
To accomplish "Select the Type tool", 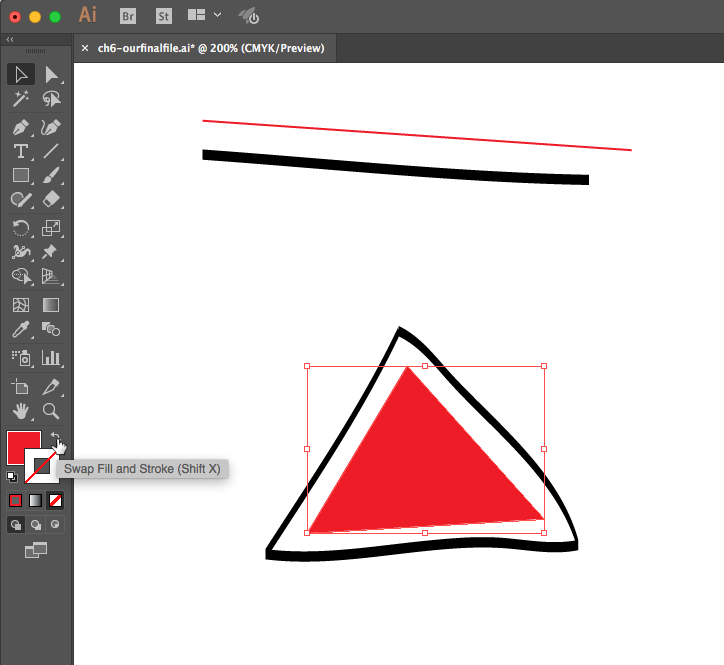I will click(19, 152).
